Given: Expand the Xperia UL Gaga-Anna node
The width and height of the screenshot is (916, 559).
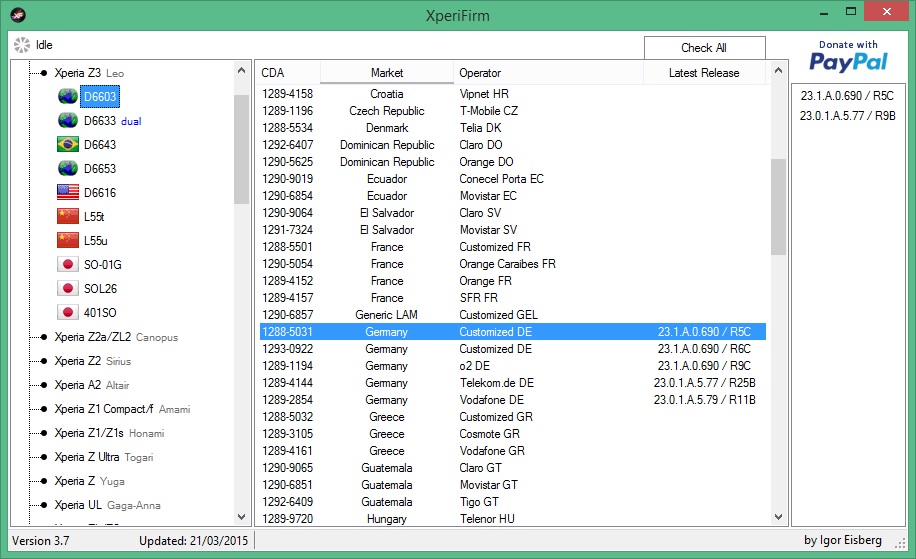Looking at the screenshot, I should click(44, 505).
